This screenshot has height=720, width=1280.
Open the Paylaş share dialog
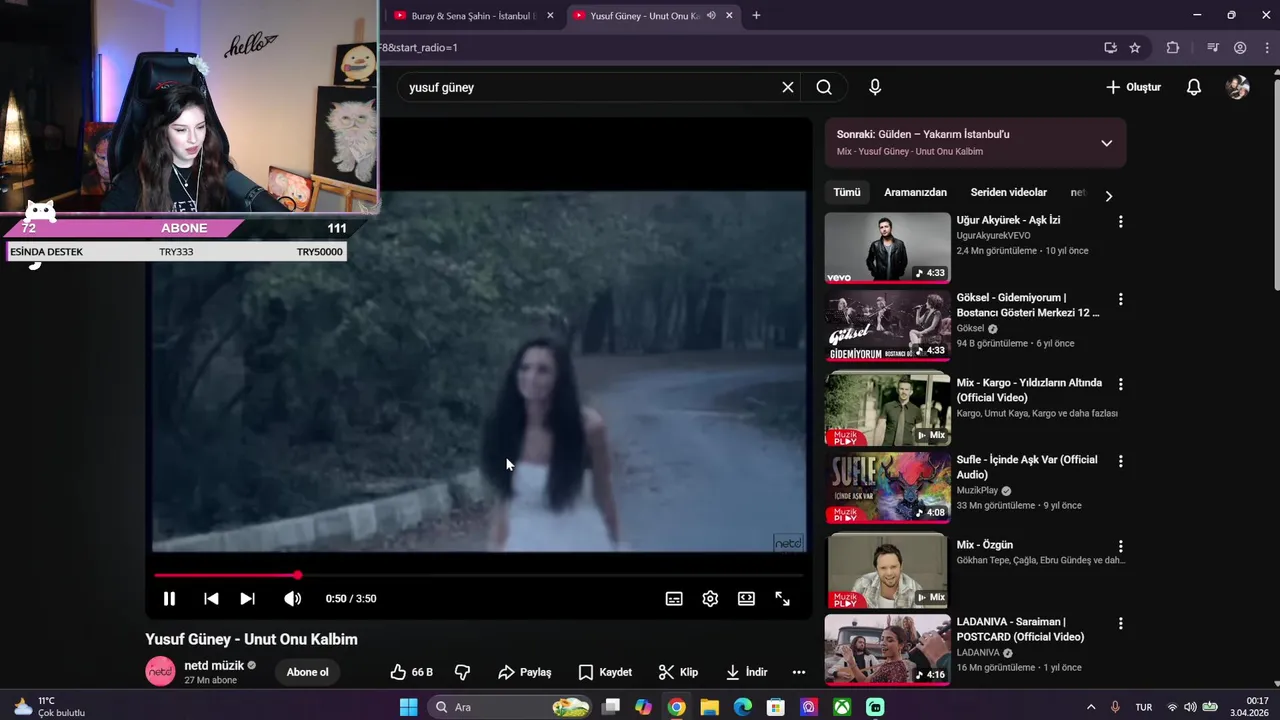pos(525,672)
